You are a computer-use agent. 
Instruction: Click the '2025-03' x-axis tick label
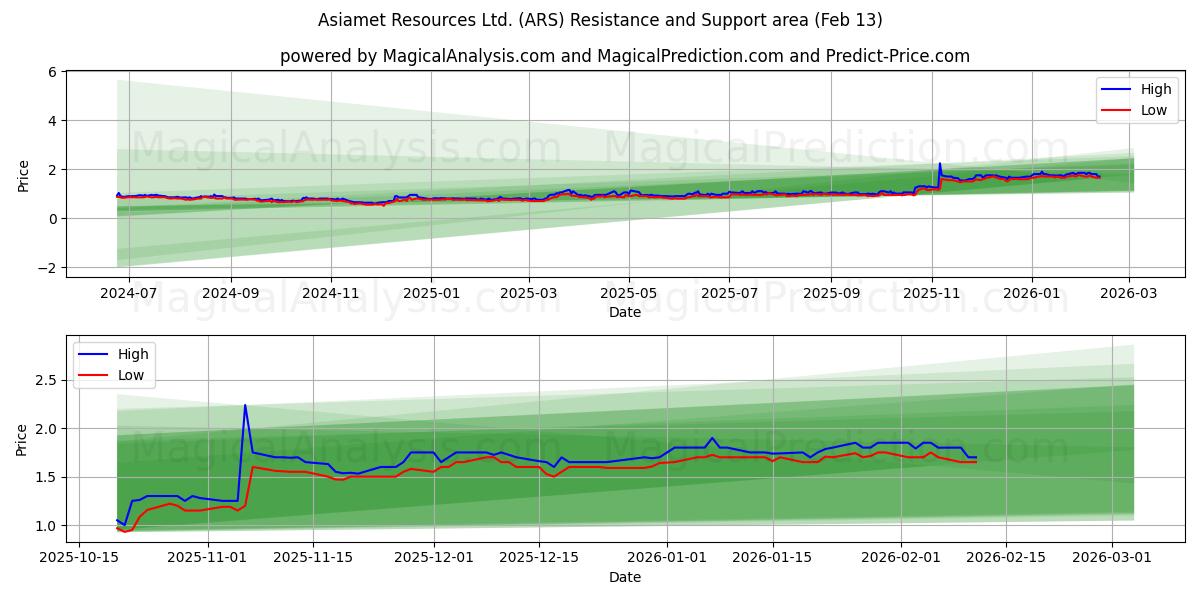528,294
